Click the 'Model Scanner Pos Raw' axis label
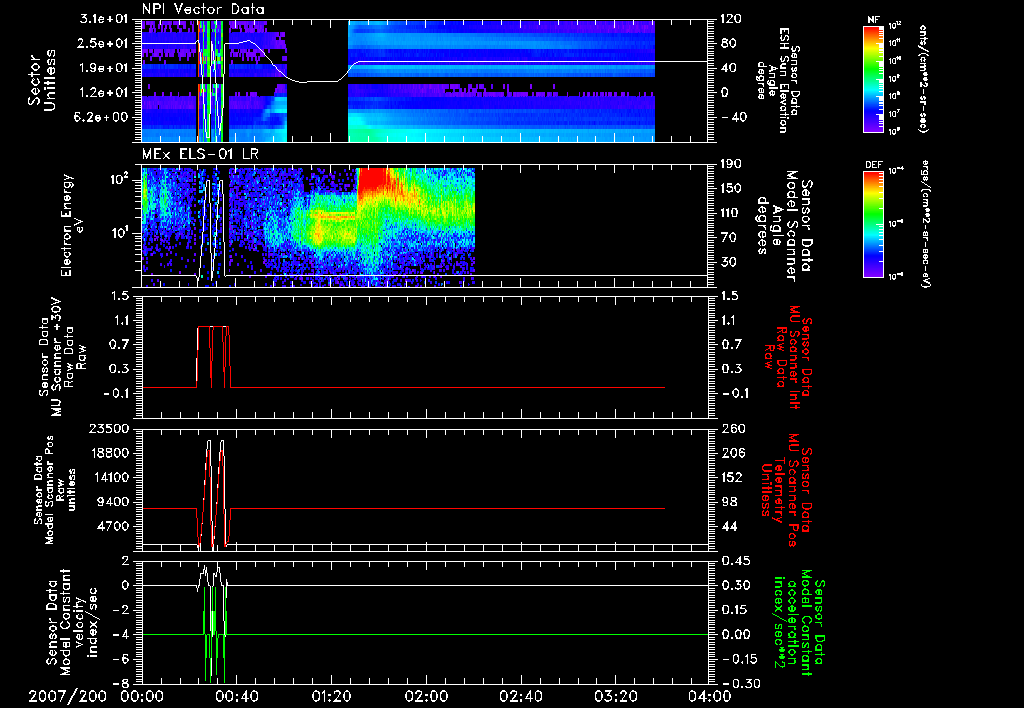1024x708 pixels. [55, 490]
